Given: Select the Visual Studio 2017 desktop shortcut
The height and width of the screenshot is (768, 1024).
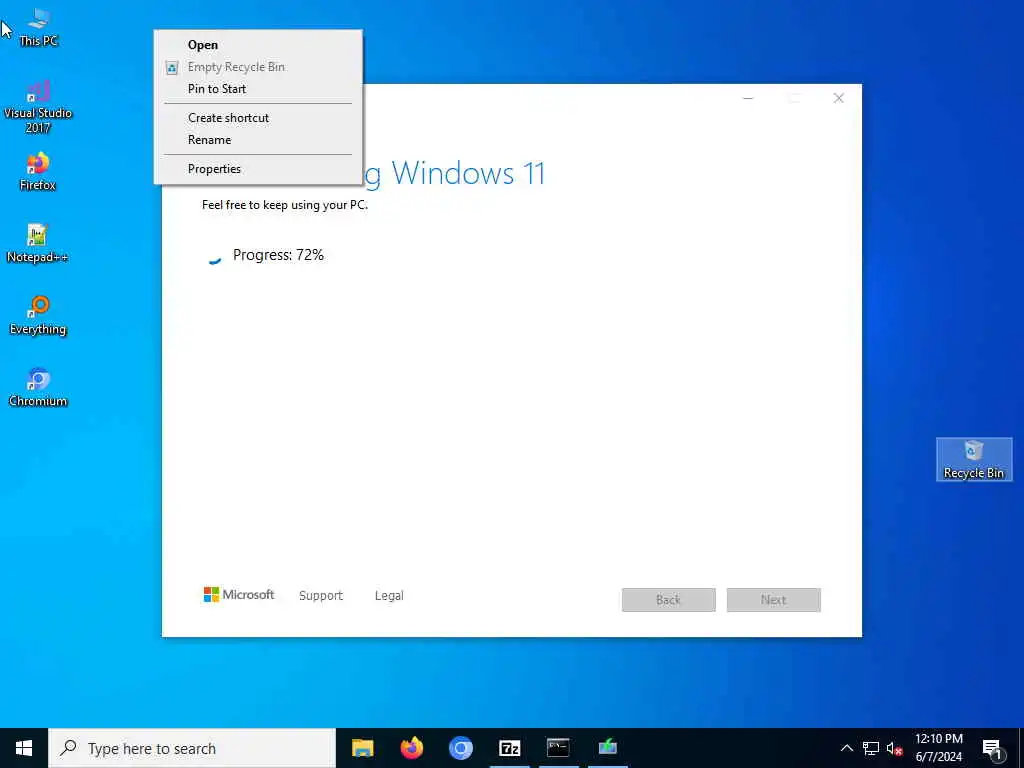Looking at the screenshot, I should point(38,107).
